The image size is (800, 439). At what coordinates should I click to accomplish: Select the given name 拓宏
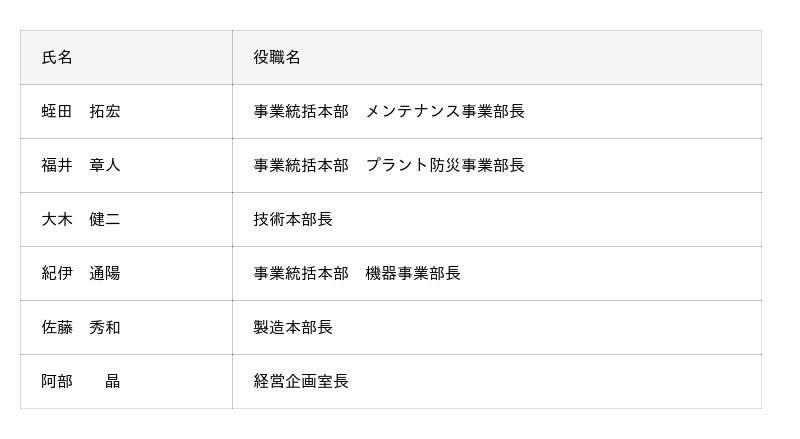pyautogui.click(x=105, y=112)
